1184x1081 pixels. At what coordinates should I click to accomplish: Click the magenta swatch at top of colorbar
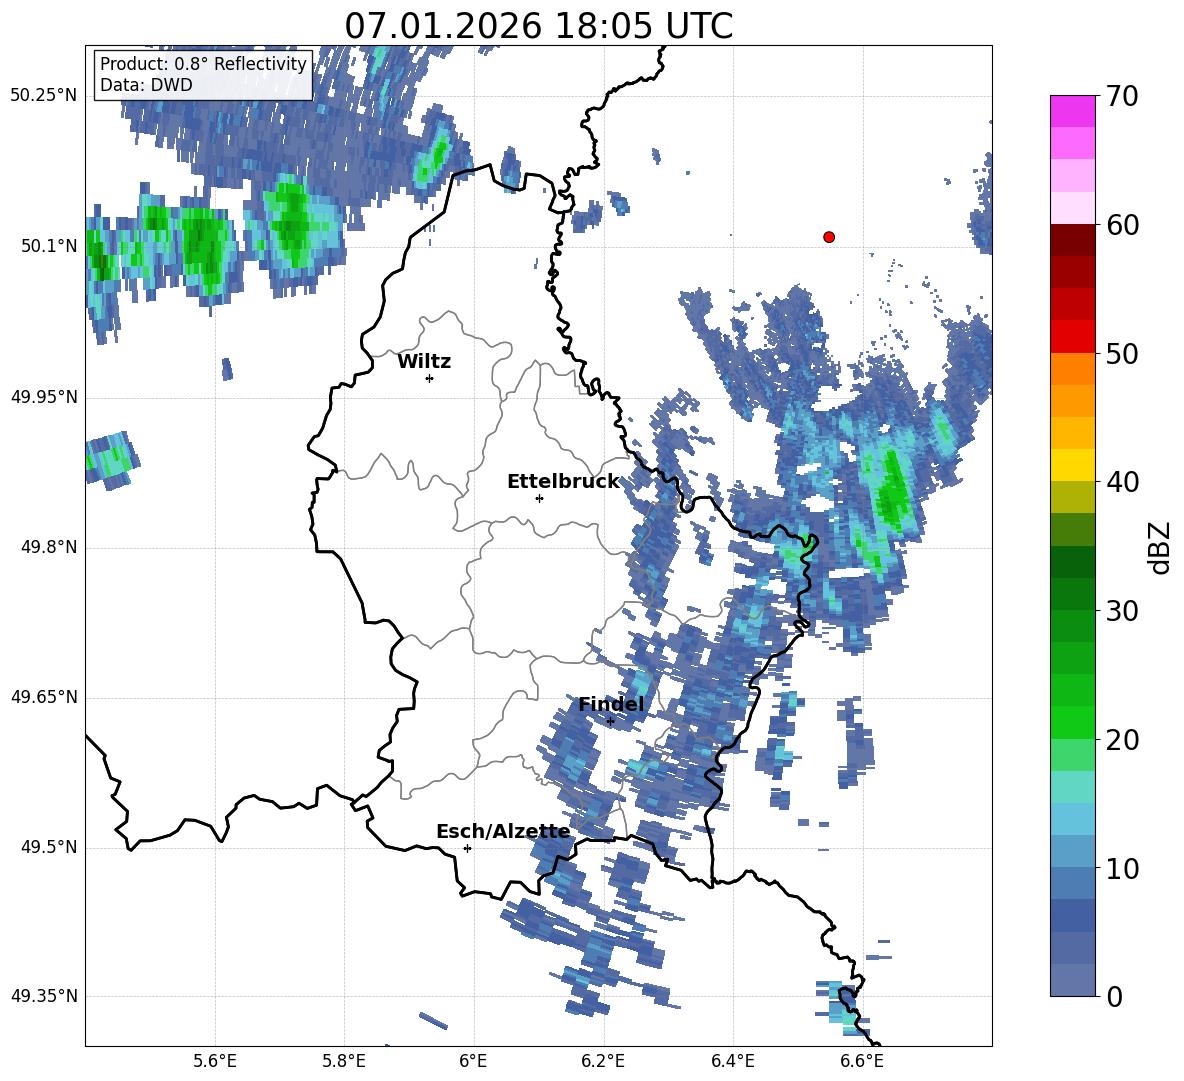click(1072, 111)
